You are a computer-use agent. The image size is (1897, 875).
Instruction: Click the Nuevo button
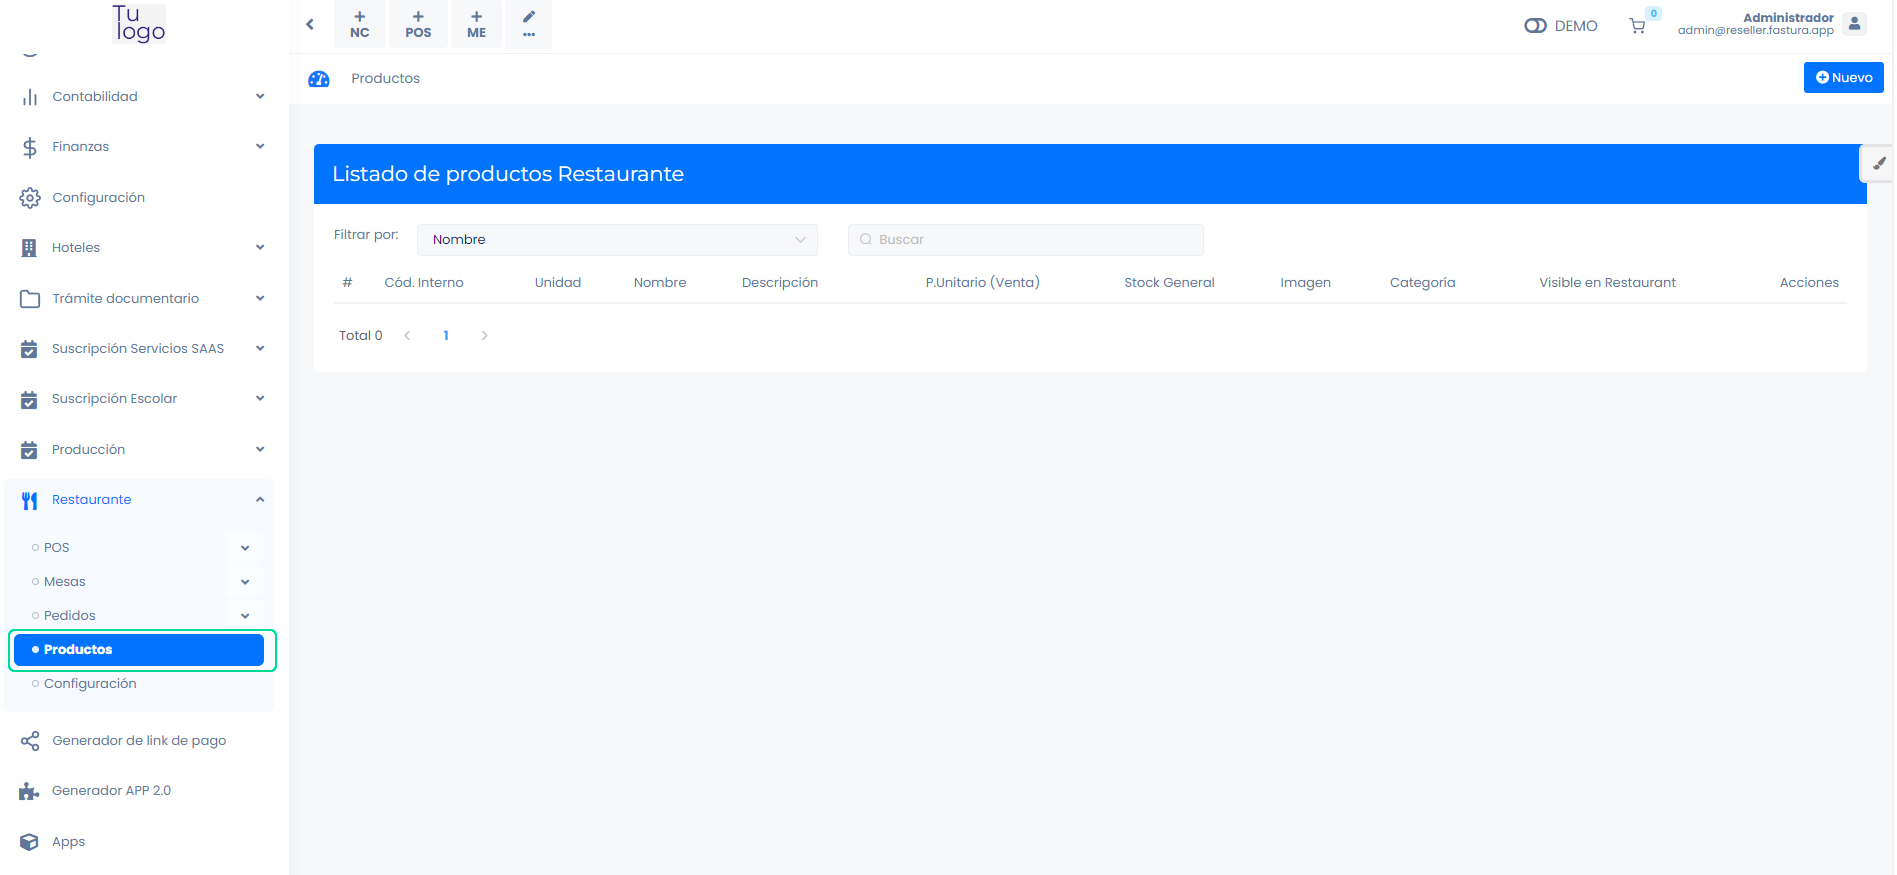coord(1843,78)
